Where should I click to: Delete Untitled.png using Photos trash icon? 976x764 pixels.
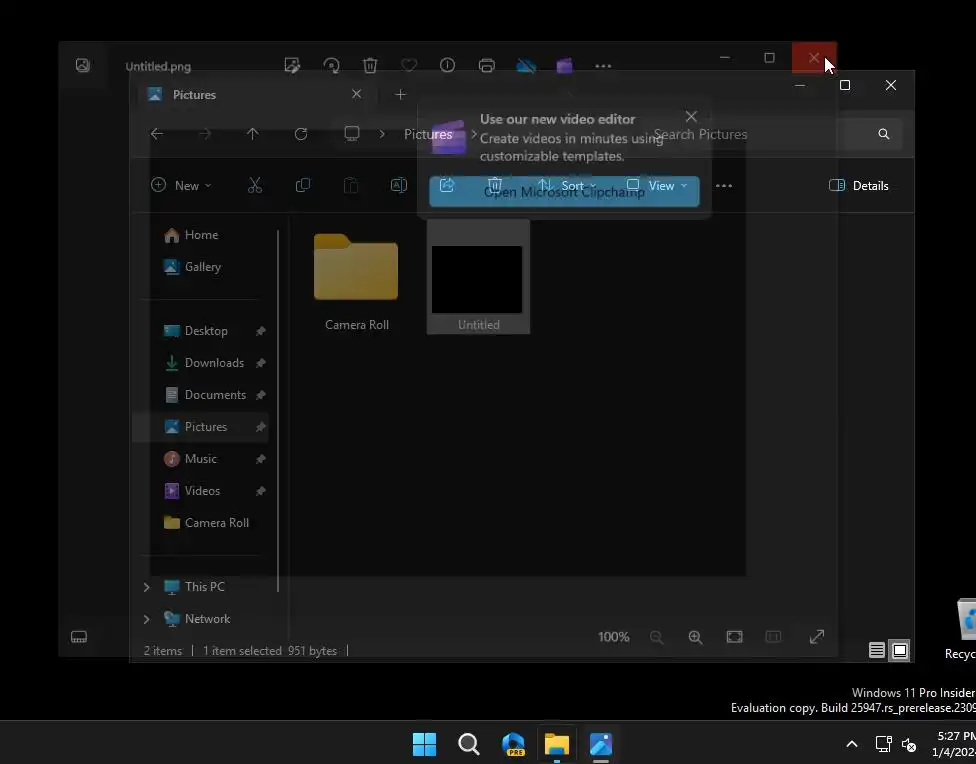pos(370,65)
